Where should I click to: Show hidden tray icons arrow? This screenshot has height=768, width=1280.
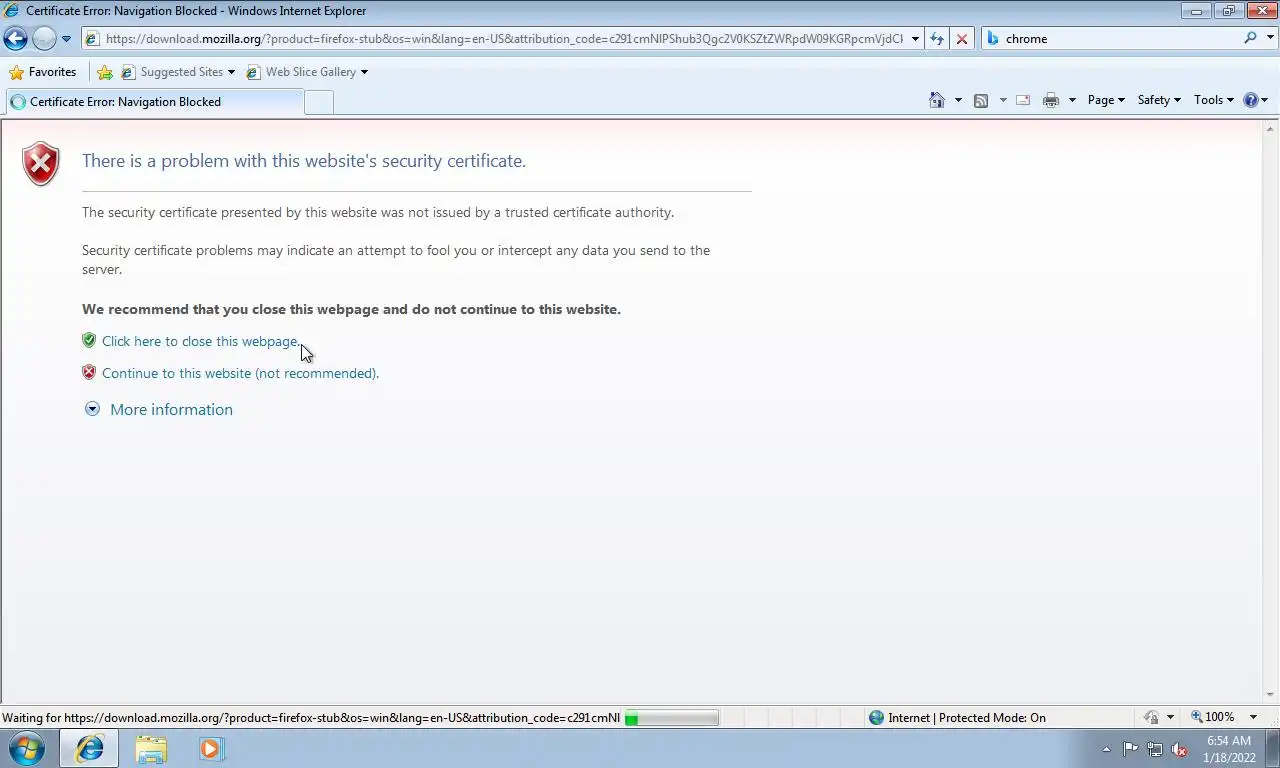coord(1106,749)
